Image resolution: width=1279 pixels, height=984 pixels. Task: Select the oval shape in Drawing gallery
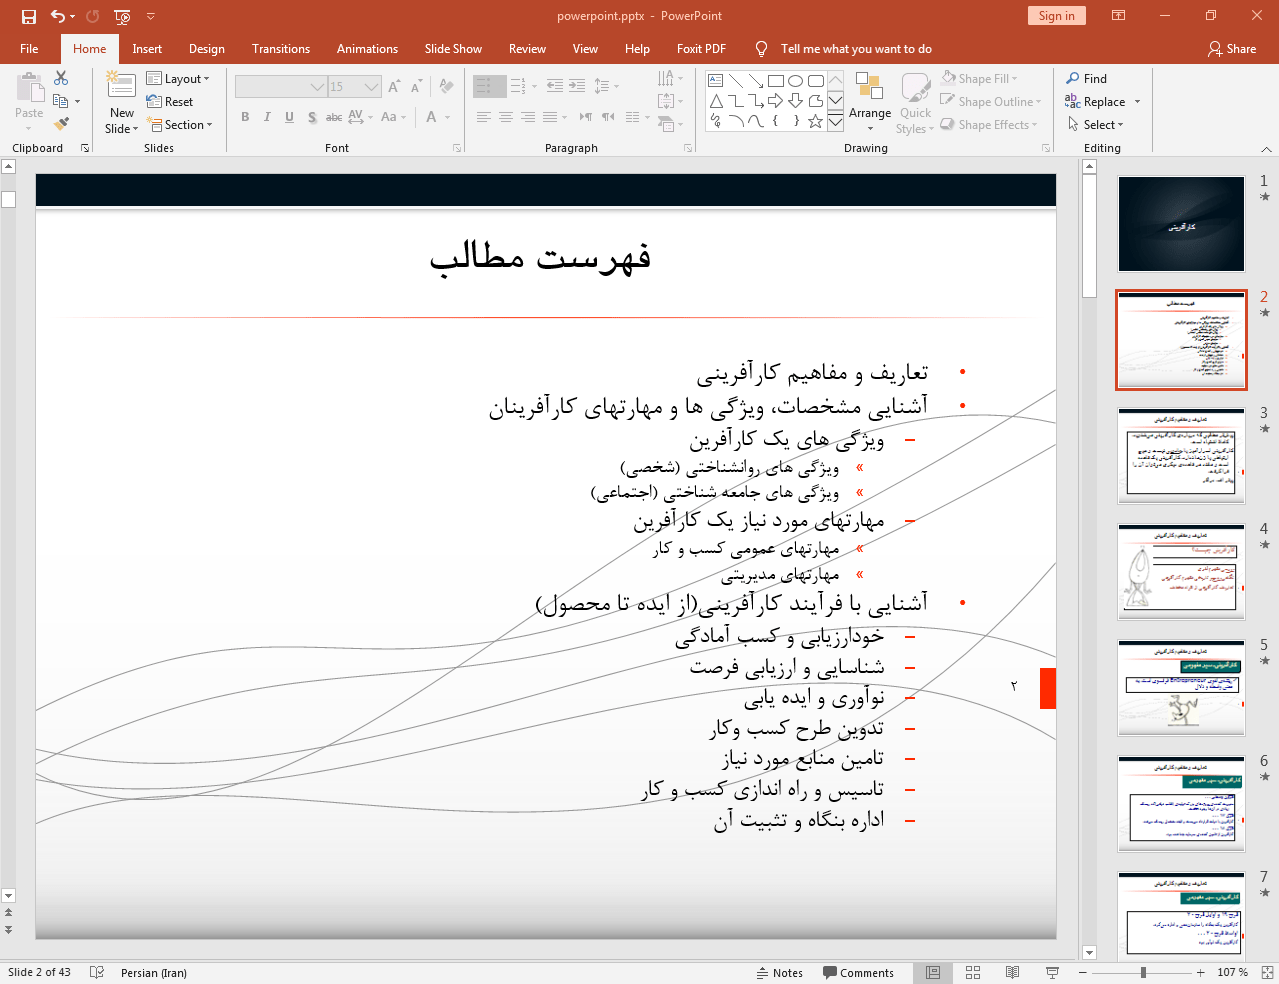795,81
